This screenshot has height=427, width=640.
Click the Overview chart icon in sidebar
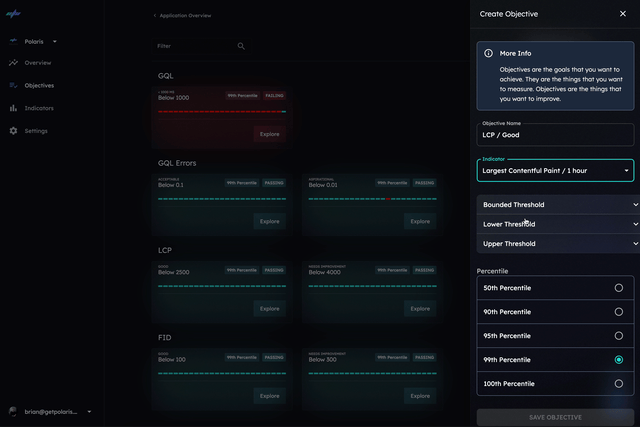coord(14,63)
